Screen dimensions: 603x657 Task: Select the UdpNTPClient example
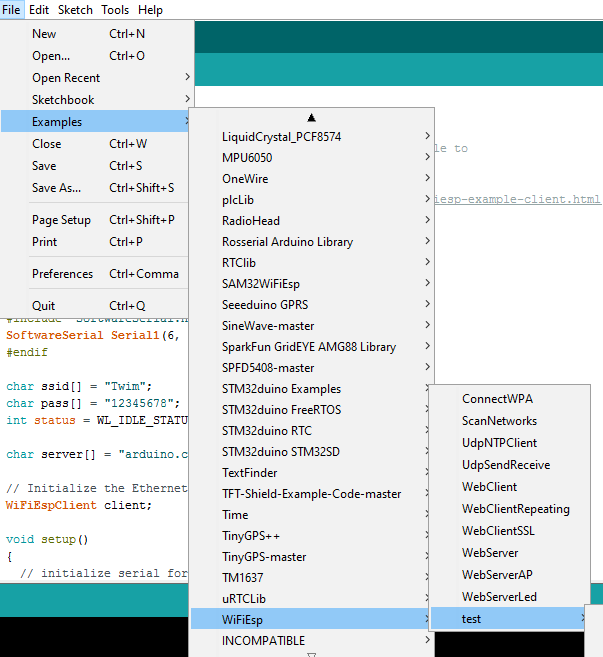tap(499, 443)
